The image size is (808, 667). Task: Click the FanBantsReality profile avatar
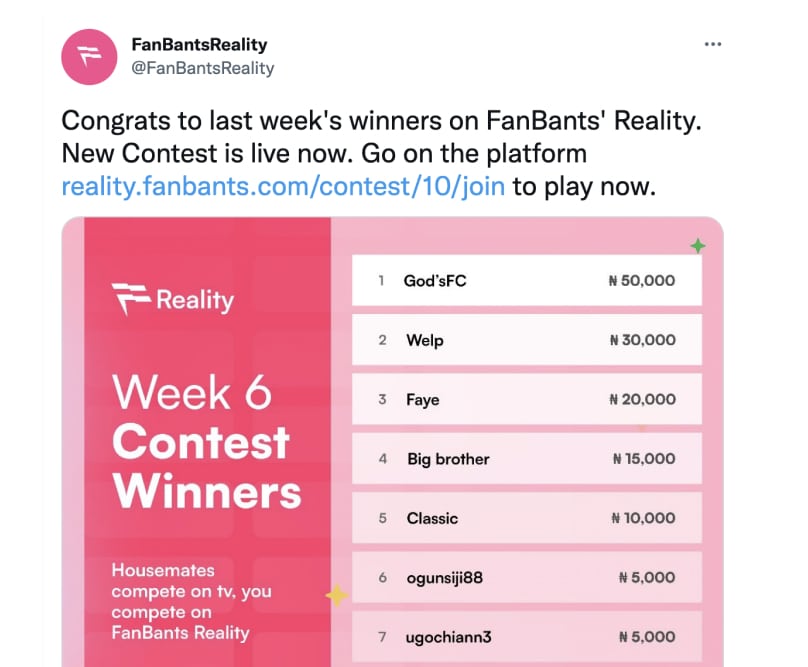point(90,56)
